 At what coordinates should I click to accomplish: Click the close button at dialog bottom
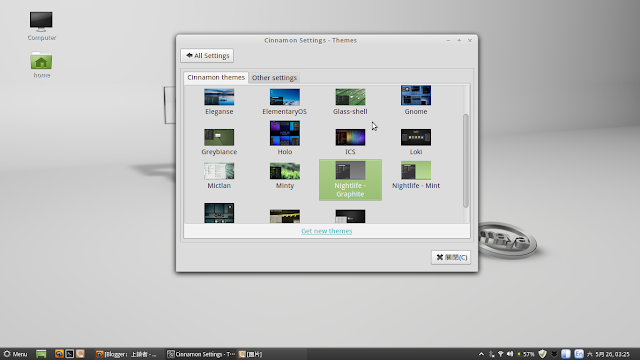pos(451,257)
